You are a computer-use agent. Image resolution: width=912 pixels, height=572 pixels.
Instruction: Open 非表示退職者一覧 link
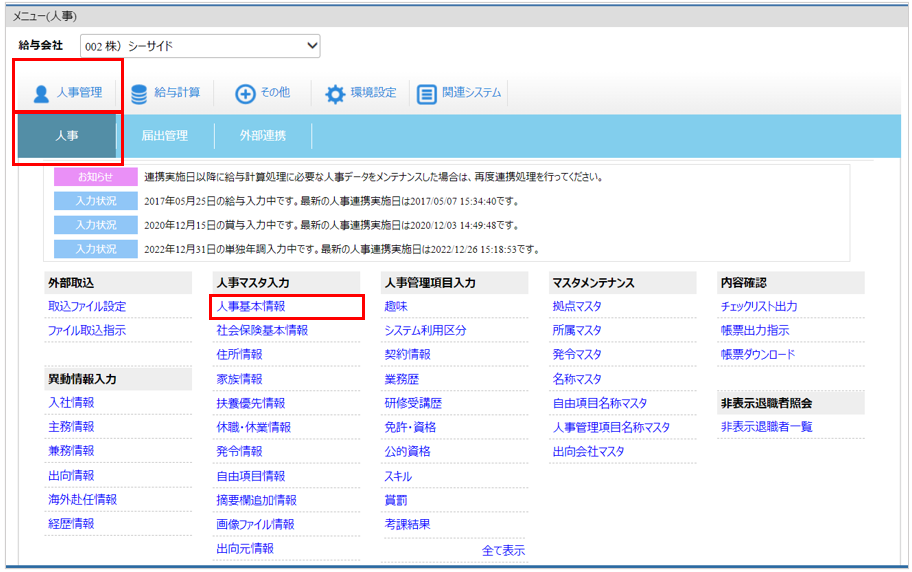(x=767, y=427)
